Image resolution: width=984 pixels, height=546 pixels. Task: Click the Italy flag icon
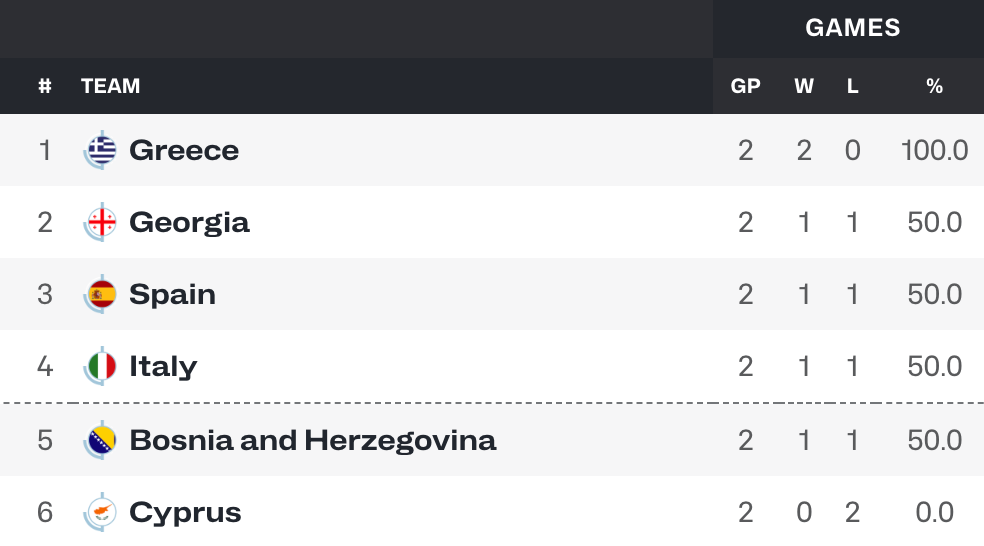click(x=100, y=367)
